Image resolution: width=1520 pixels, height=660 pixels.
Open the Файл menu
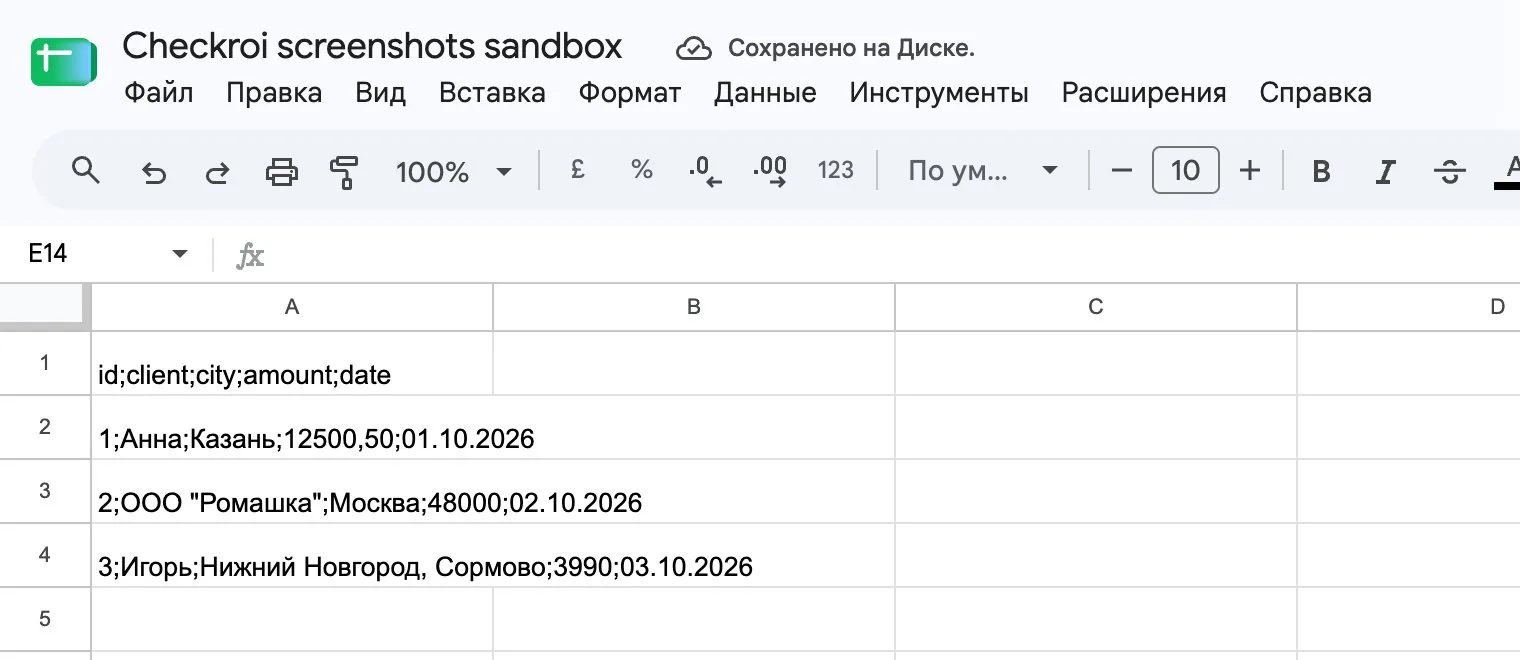pos(159,93)
